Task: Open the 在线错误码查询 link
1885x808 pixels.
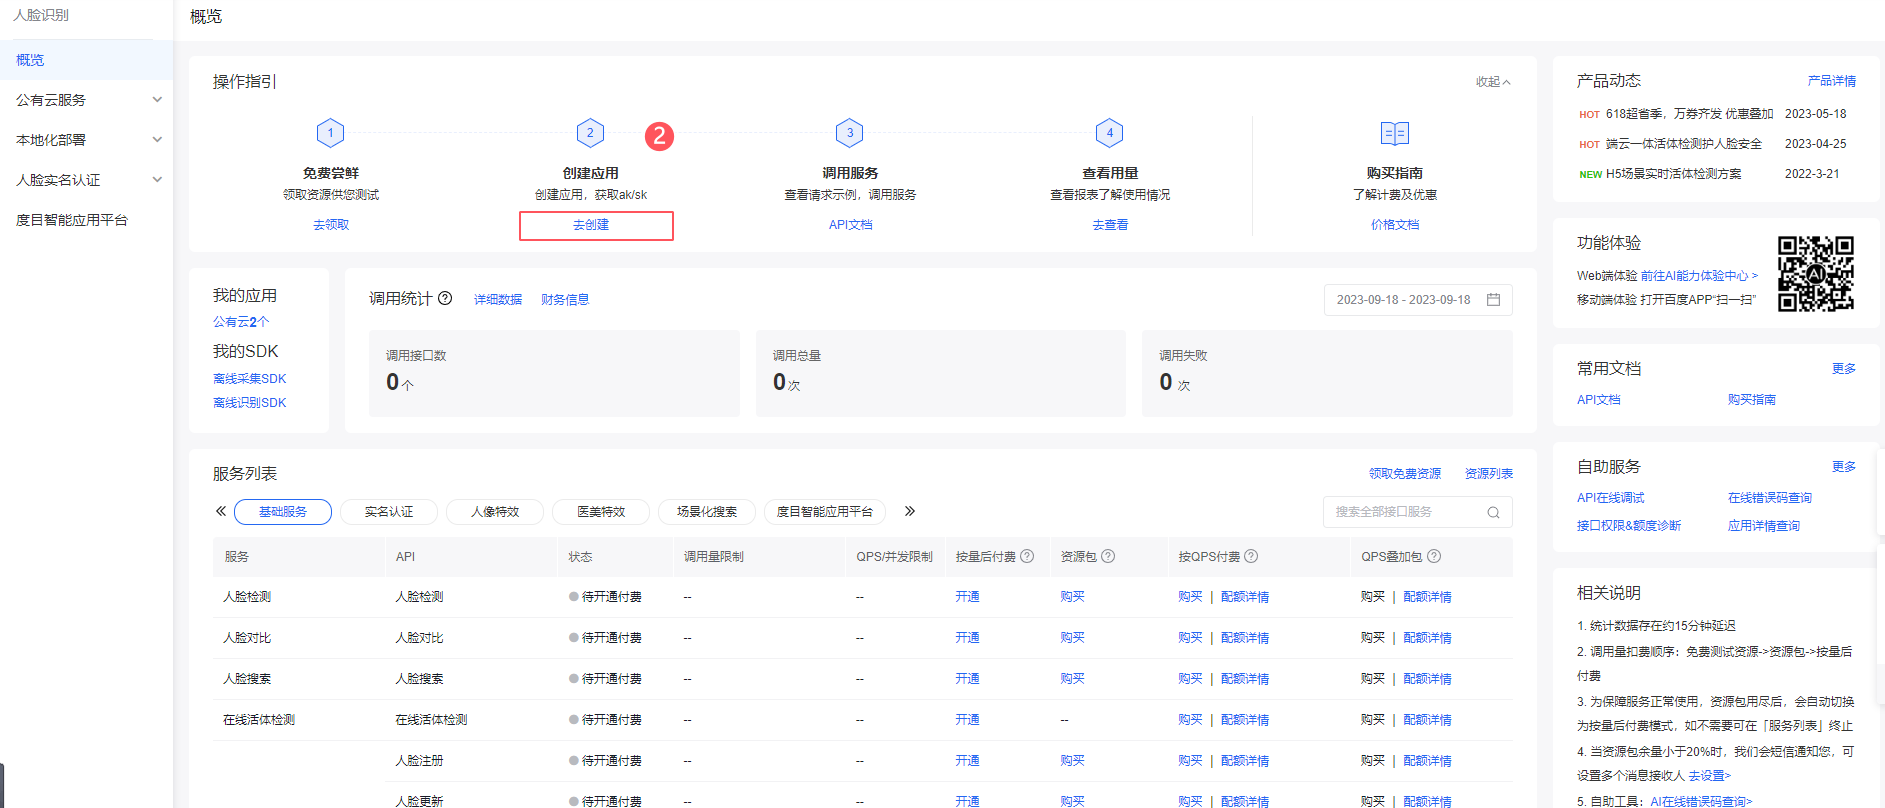Action: [x=1770, y=498]
